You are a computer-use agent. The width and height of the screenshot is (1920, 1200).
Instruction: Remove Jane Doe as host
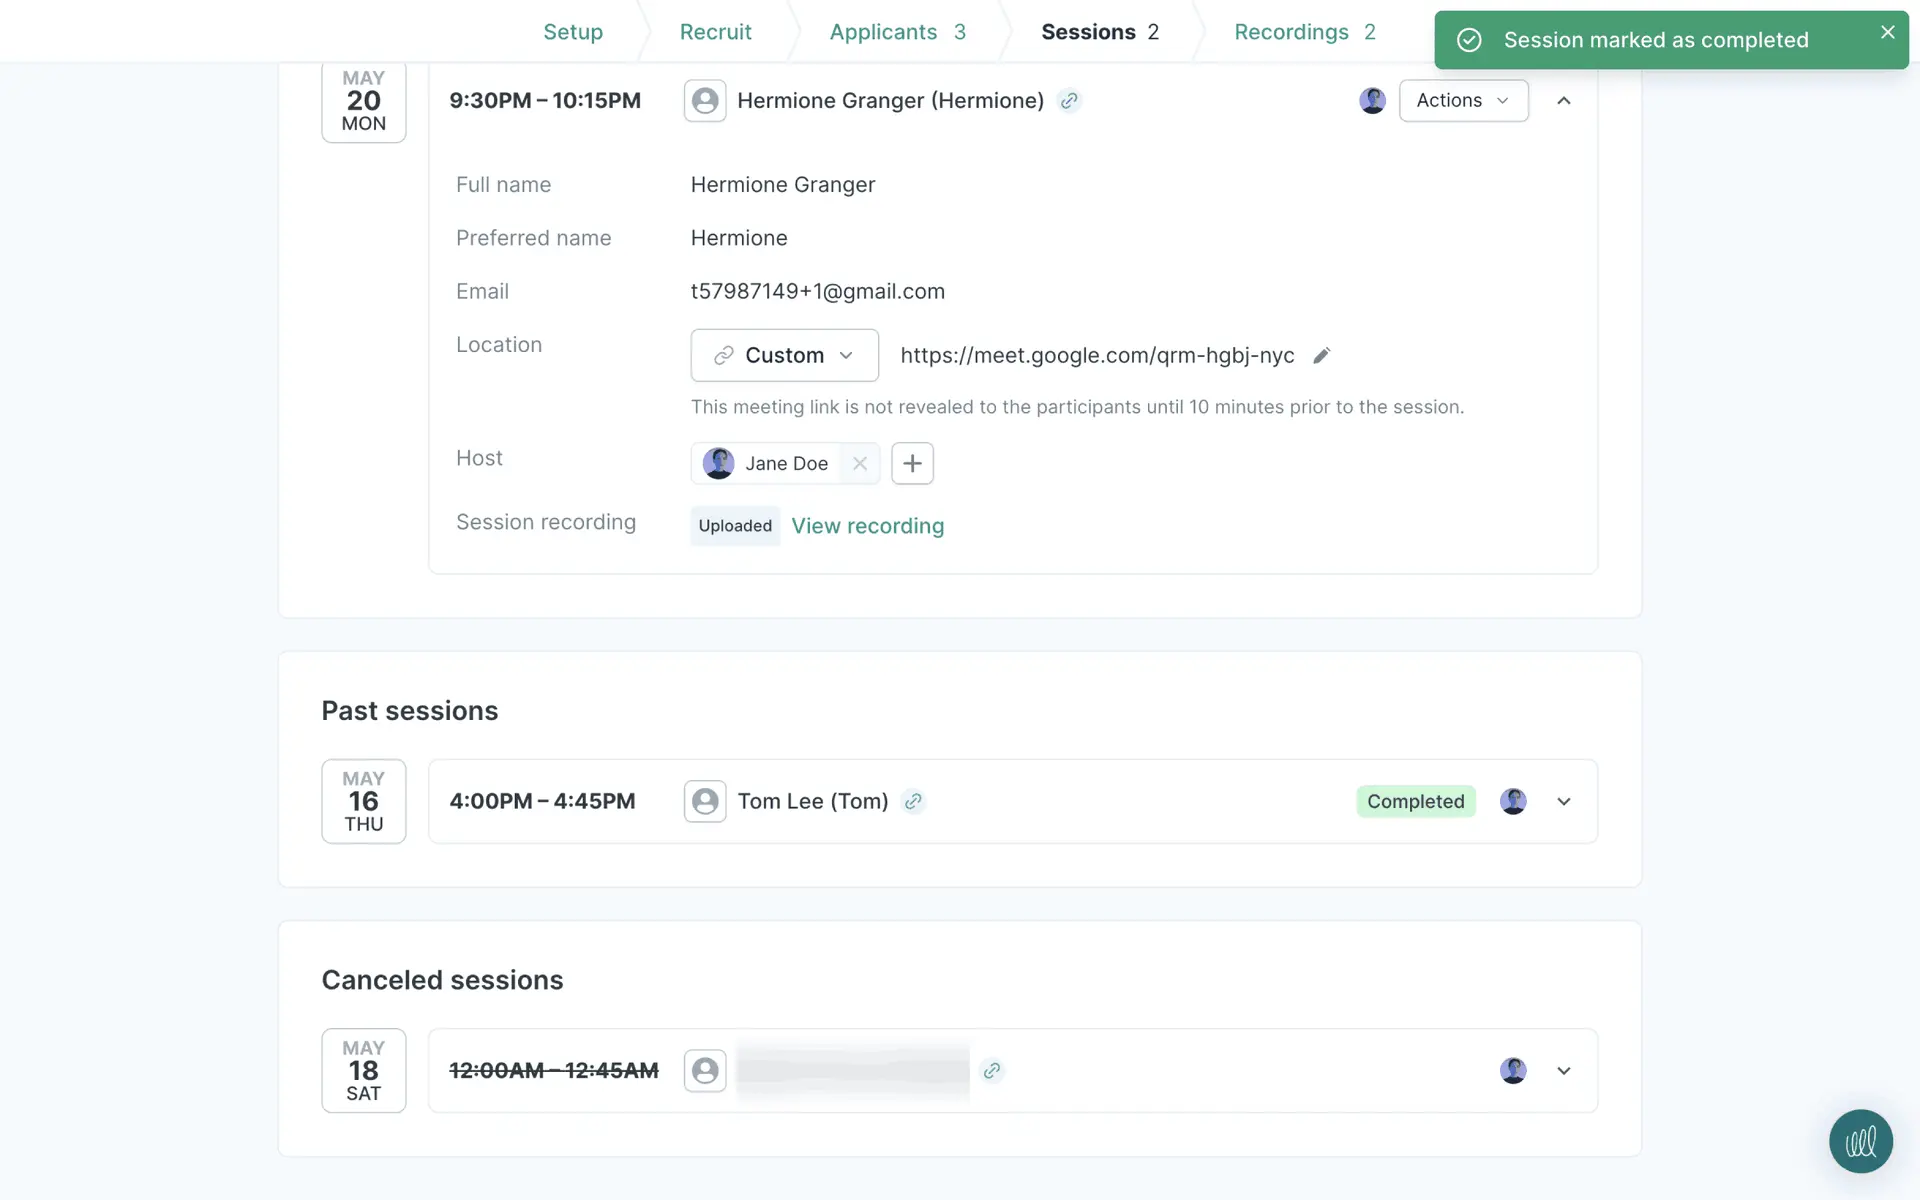click(859, 463)
